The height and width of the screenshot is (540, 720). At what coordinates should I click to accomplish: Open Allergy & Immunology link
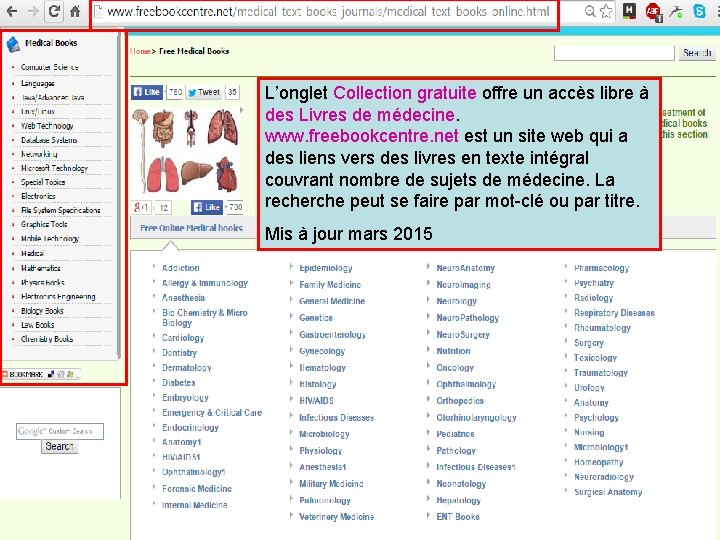click(x=205, y=283)
